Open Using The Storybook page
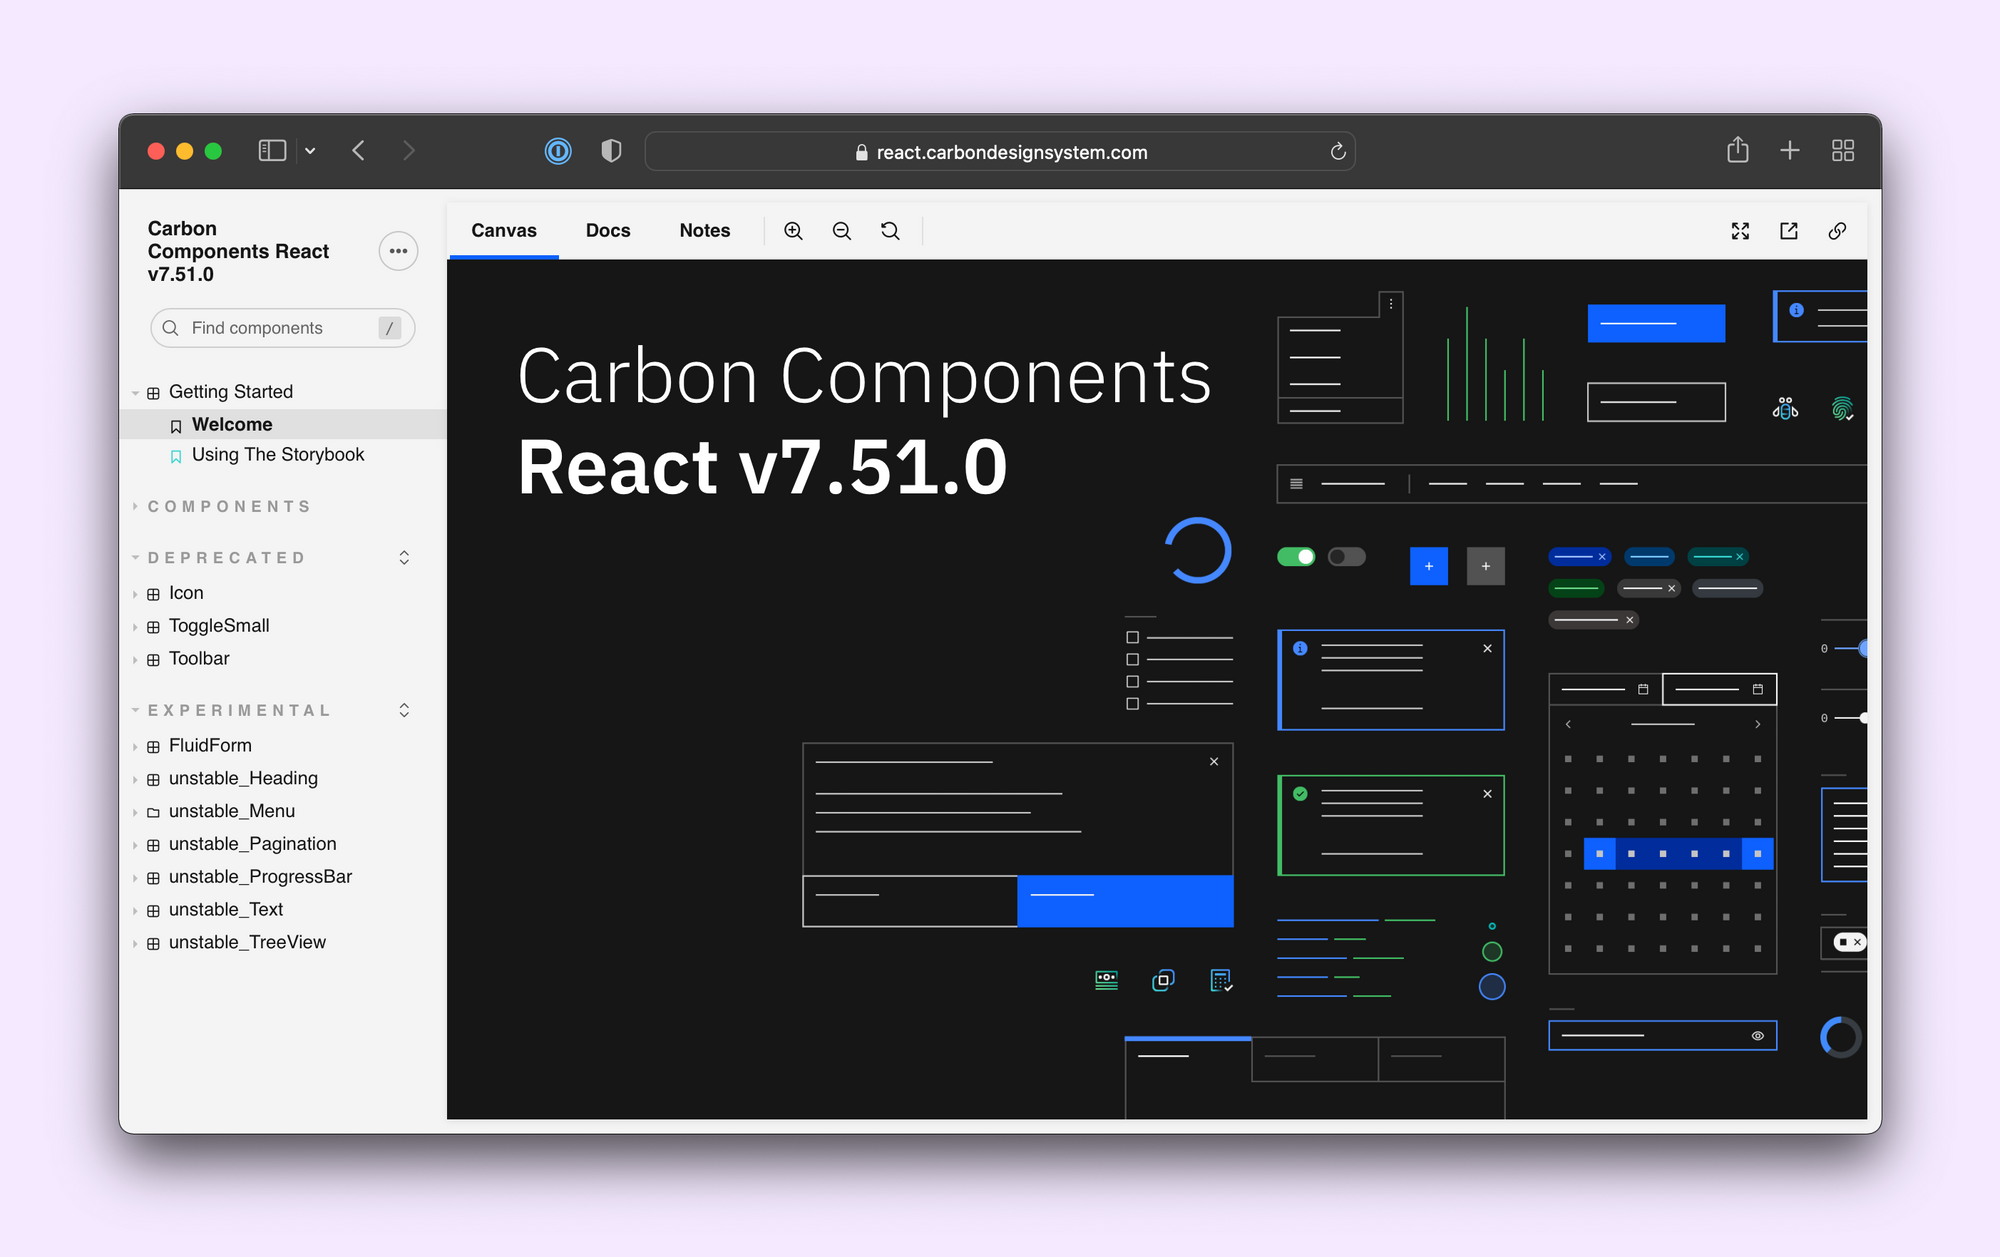The height and width of the screenshot is (1257, 2000). tap(277, 455)
